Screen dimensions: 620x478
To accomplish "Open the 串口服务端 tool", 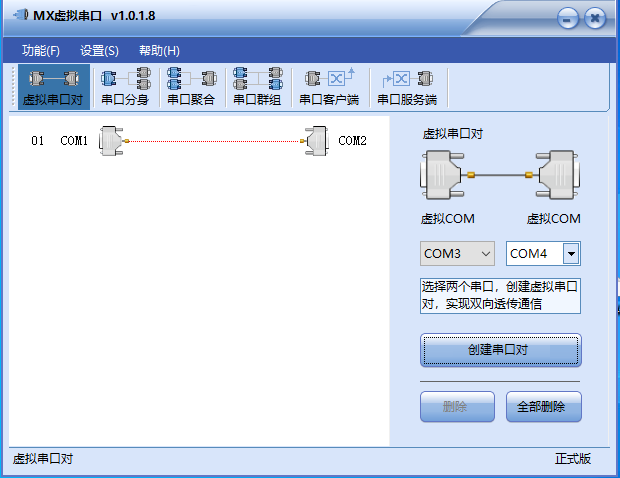I will click(407, 87).
